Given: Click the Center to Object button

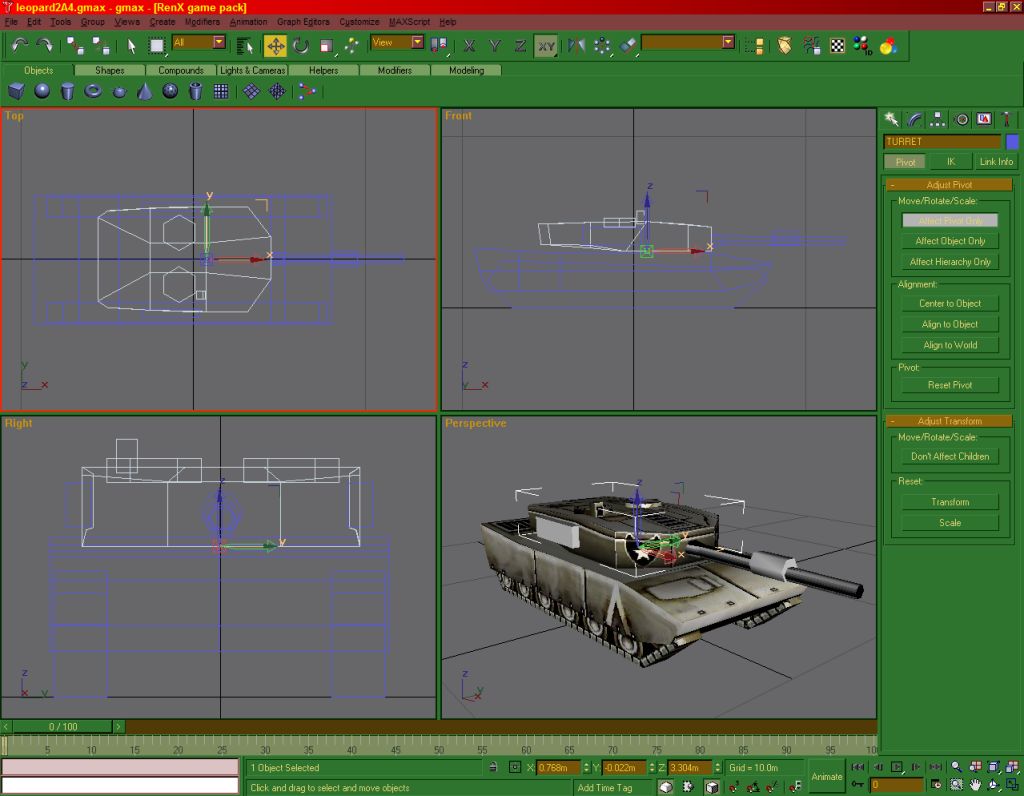Looking at the screenshot, I should point(949,303).
